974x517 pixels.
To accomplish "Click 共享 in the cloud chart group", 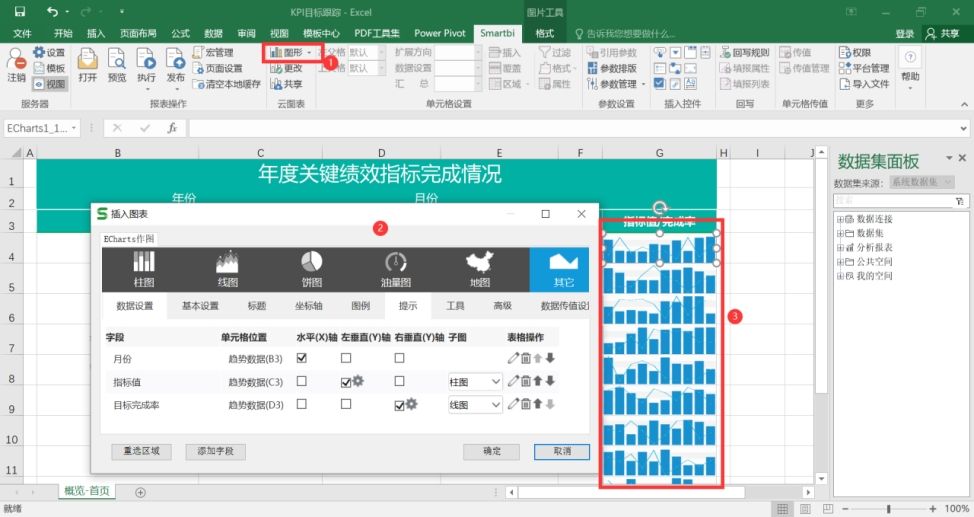I will (286, 84).
